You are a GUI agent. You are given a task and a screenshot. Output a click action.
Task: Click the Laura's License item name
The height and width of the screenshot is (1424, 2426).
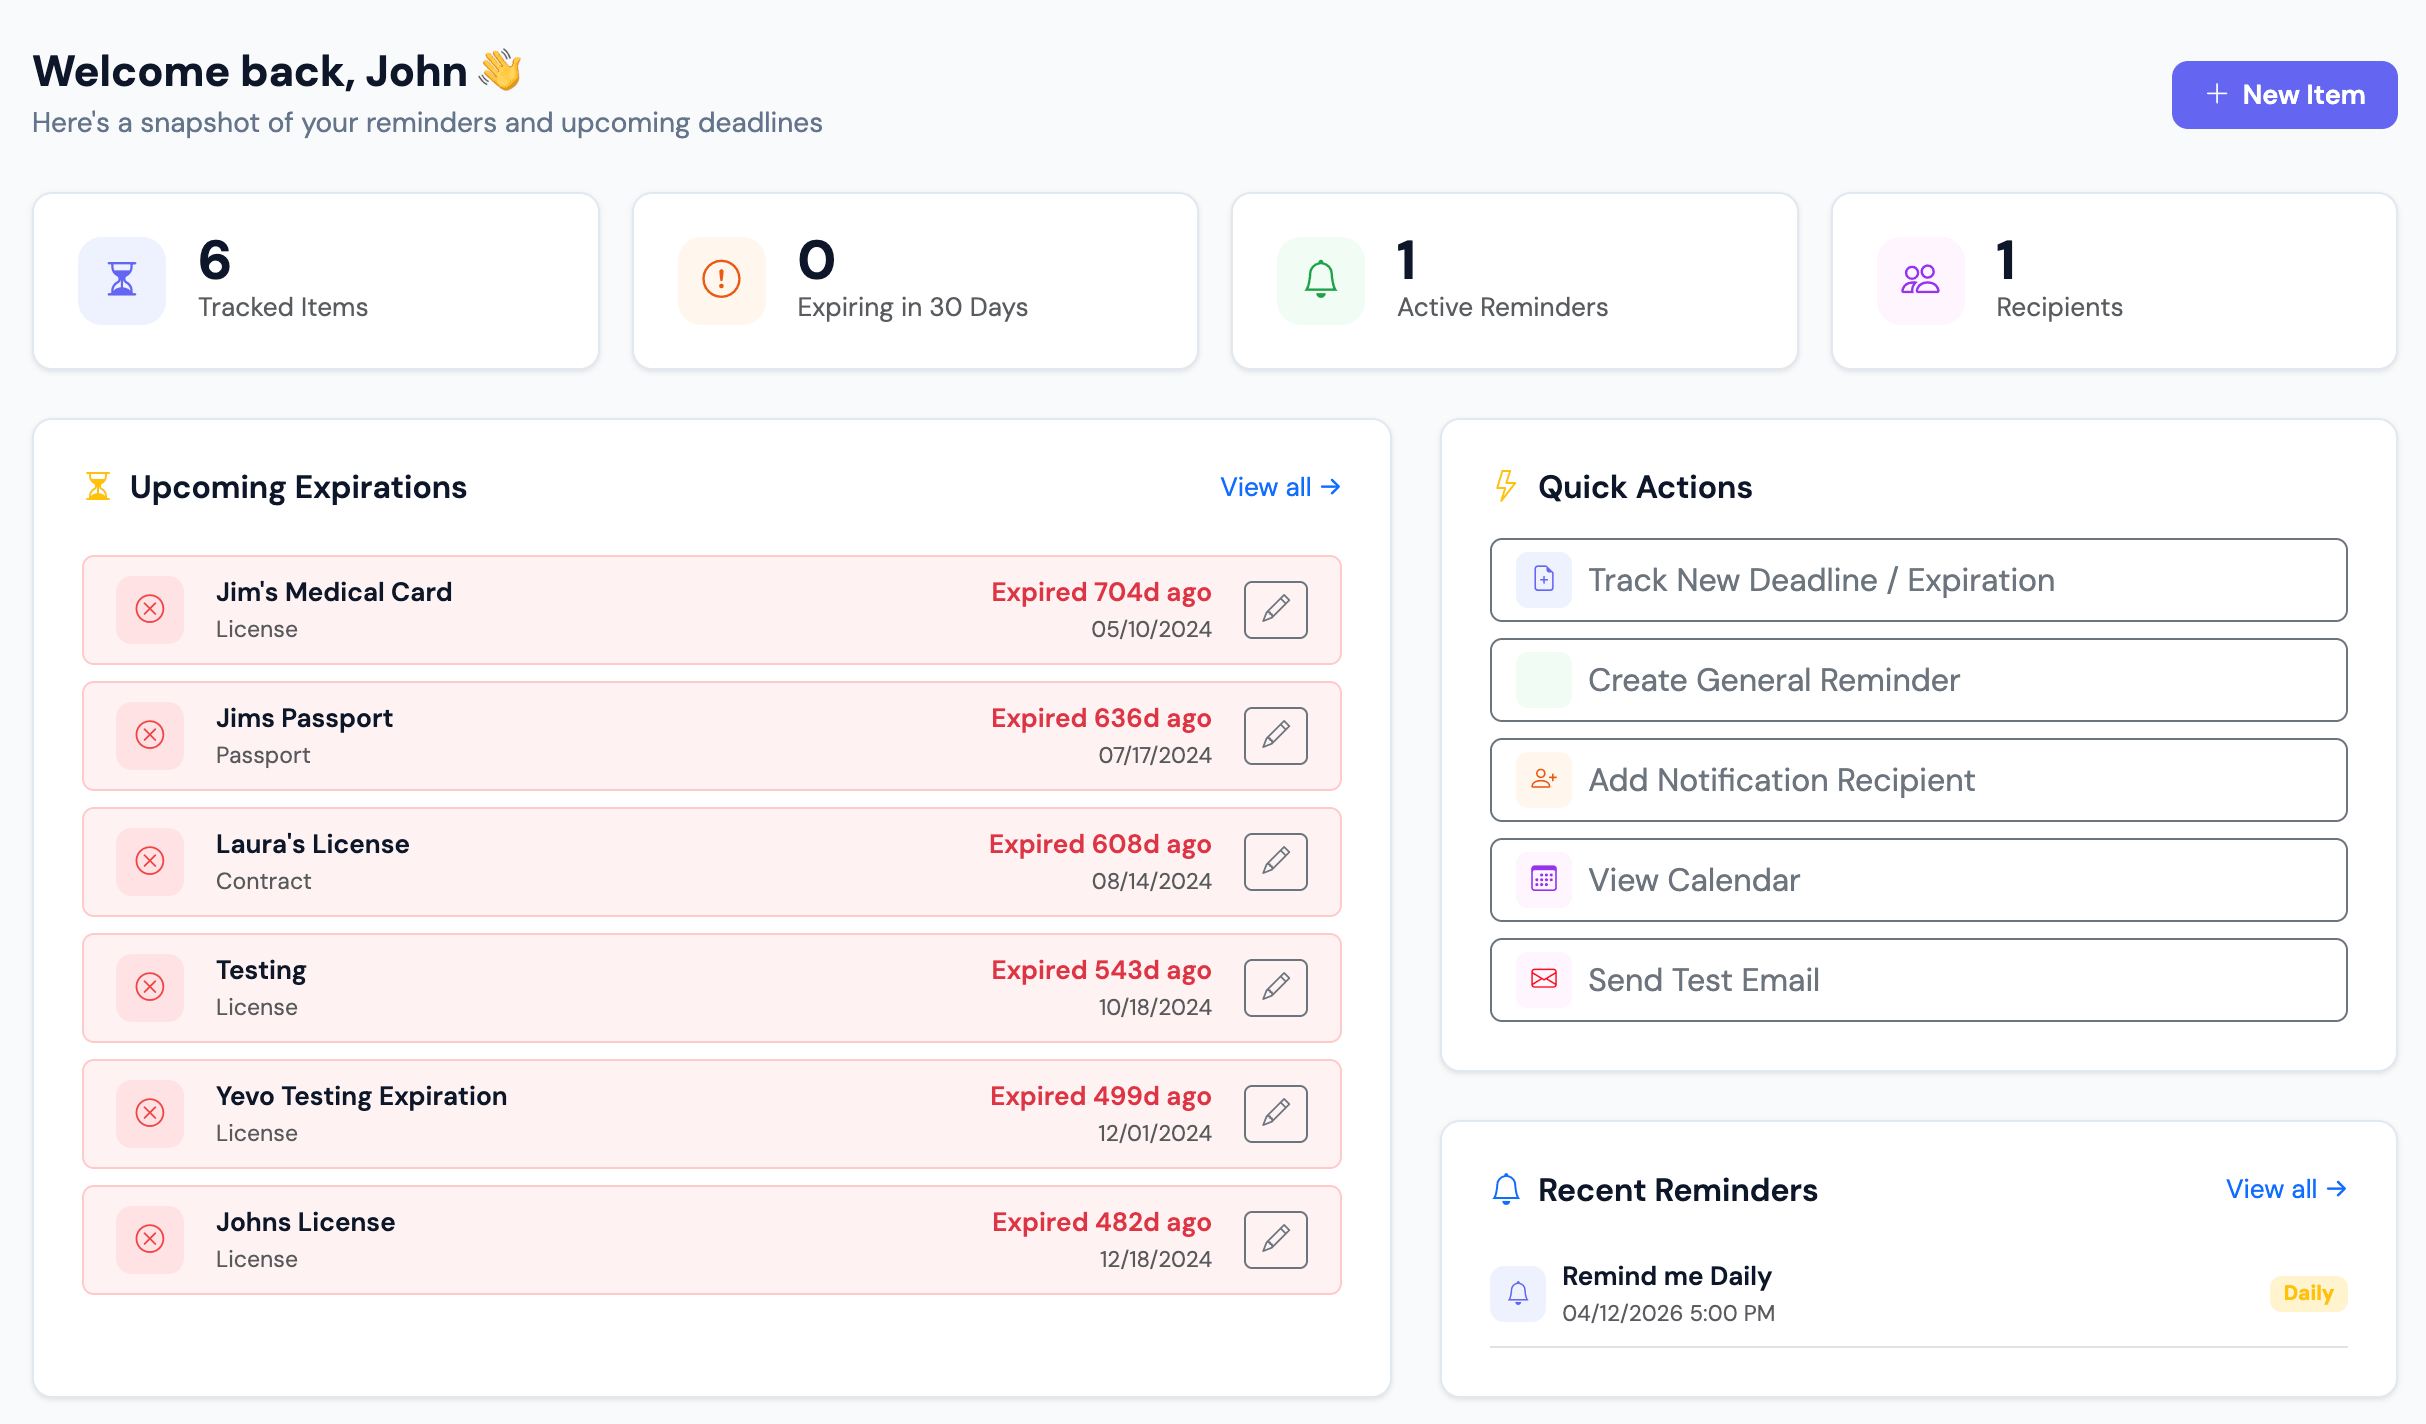point(313,844)
